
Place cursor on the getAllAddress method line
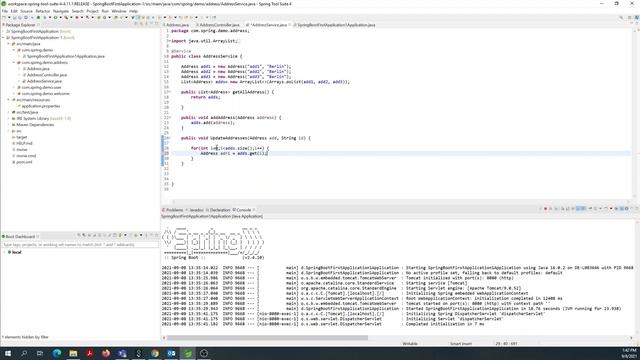[x=227, y=92]
